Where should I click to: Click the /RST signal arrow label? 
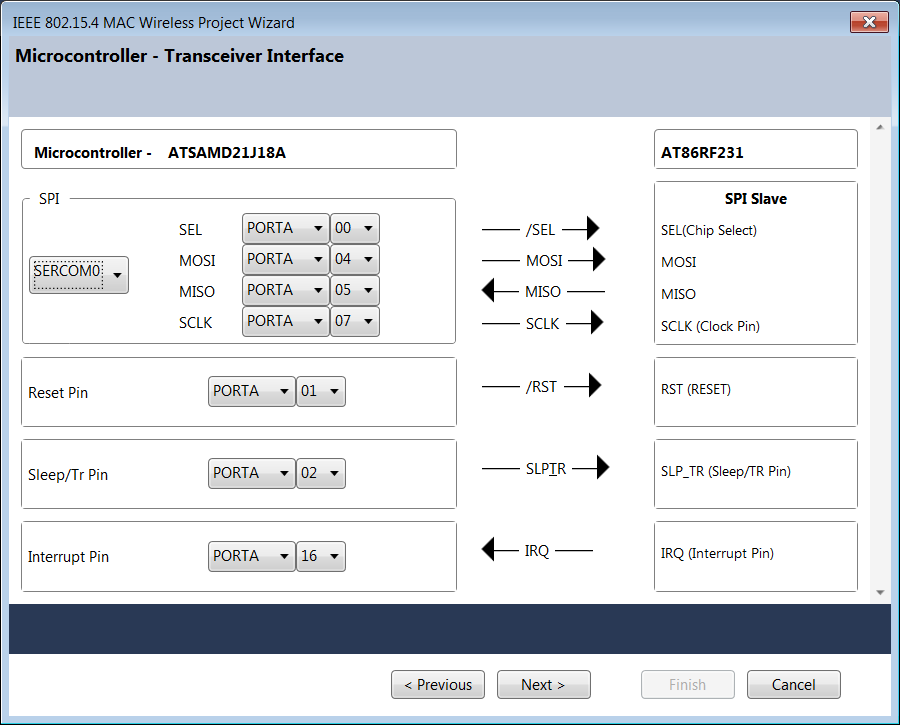tap(541, 387)
